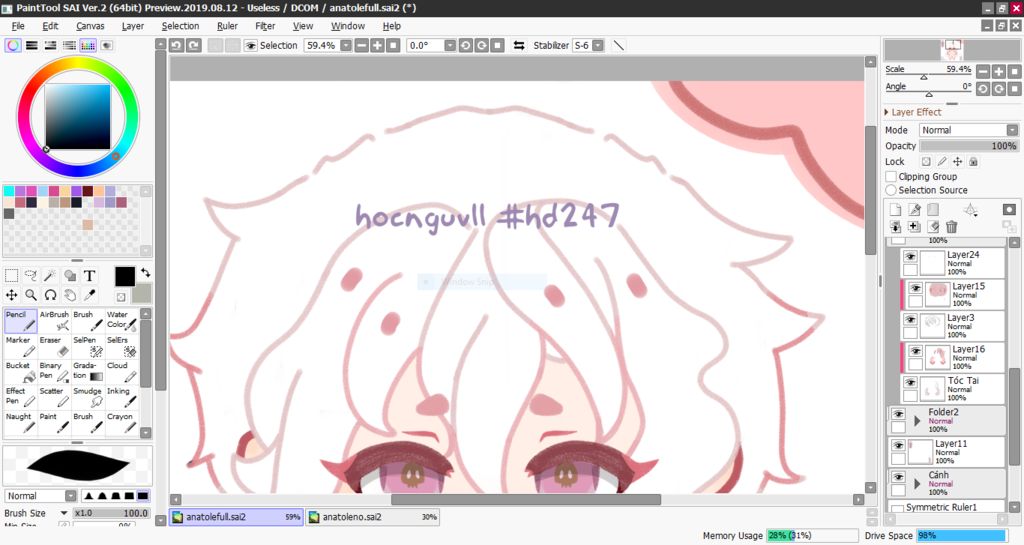1024x545 pixels.
Task: Delete the selected layer with trash icon
Action: click(952, 226)
